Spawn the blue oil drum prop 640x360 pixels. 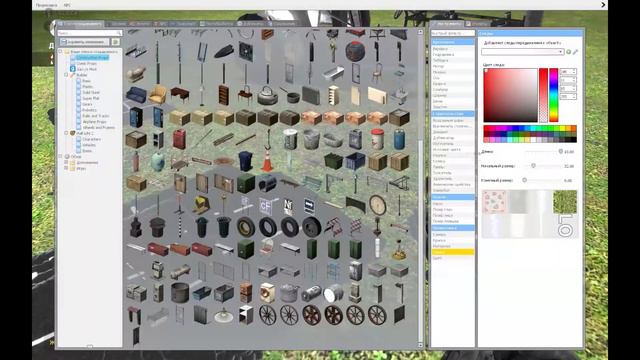click(x=400, y=140)
